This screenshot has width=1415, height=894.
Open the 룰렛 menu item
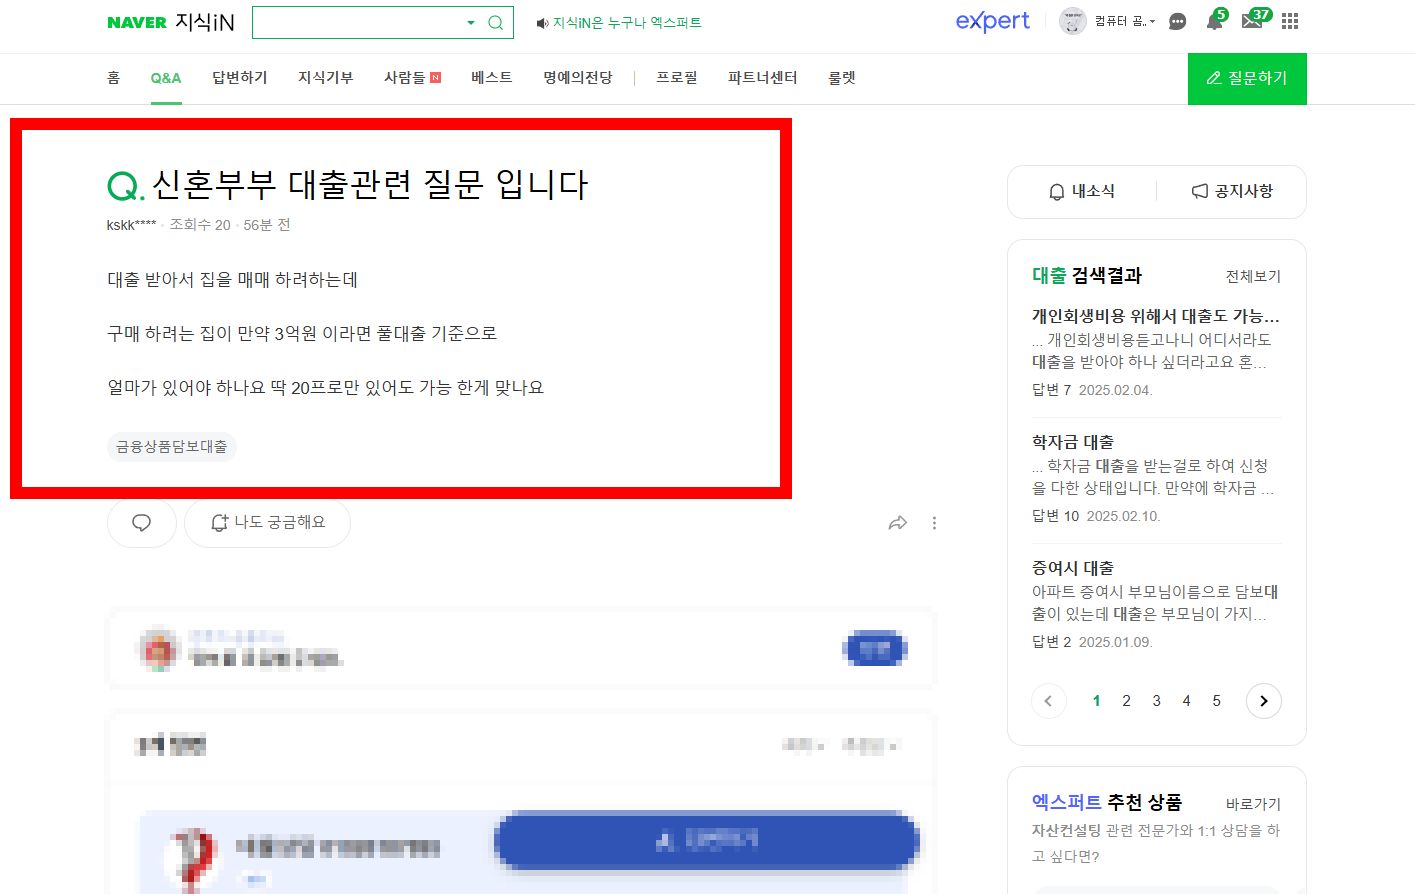tap(842, 78)
